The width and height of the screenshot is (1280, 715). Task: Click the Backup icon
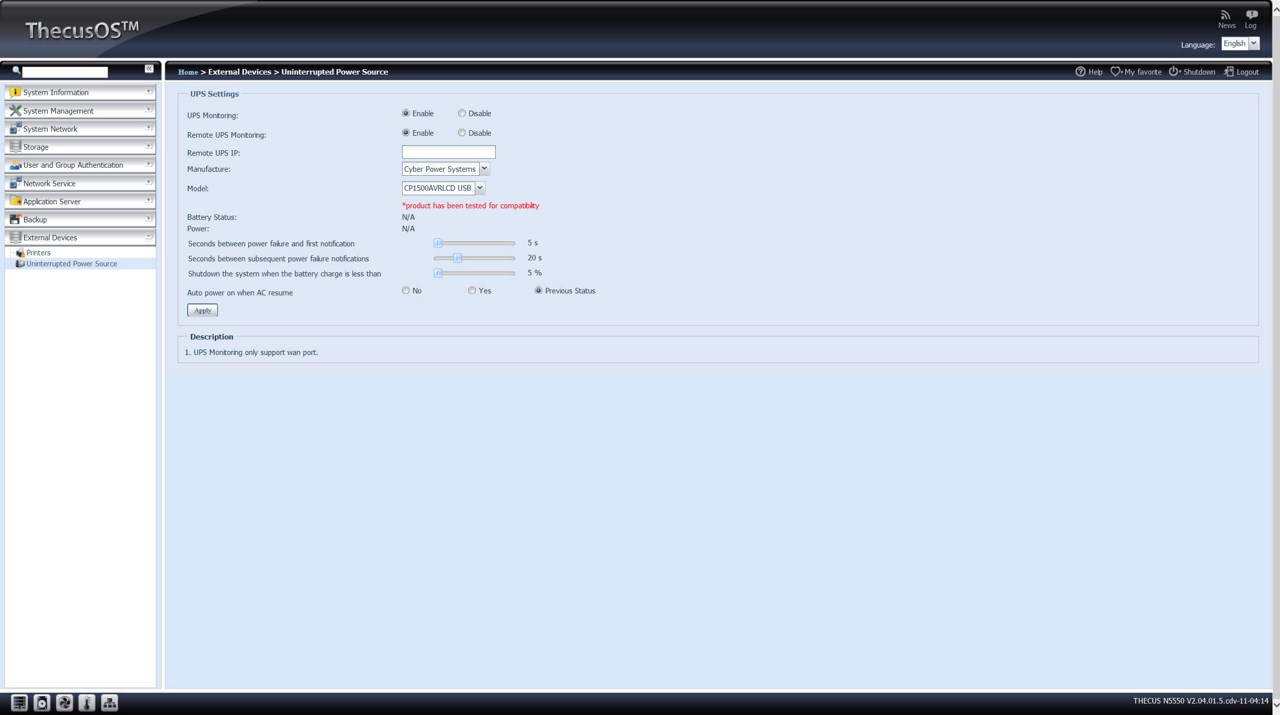15,219
